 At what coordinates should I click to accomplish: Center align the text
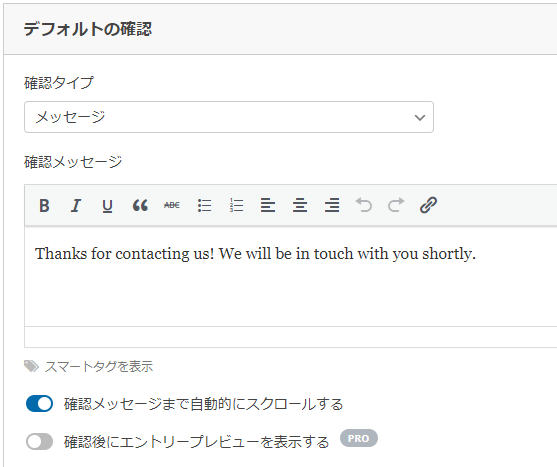tap(300, 205)
